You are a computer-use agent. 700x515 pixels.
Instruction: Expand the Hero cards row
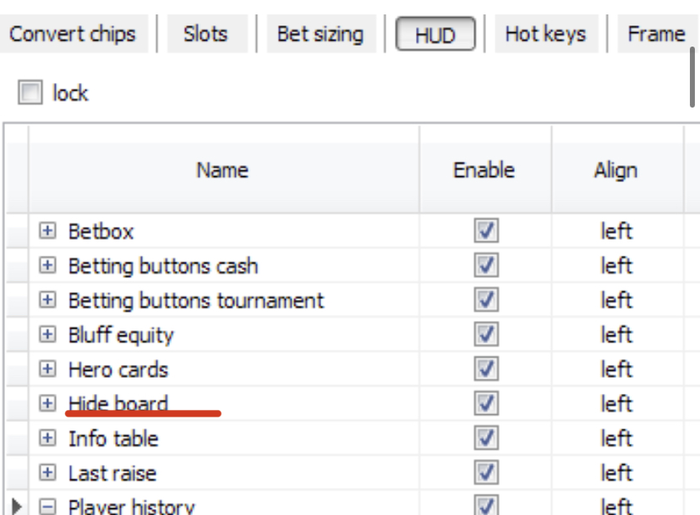click(x=47, y=369)
